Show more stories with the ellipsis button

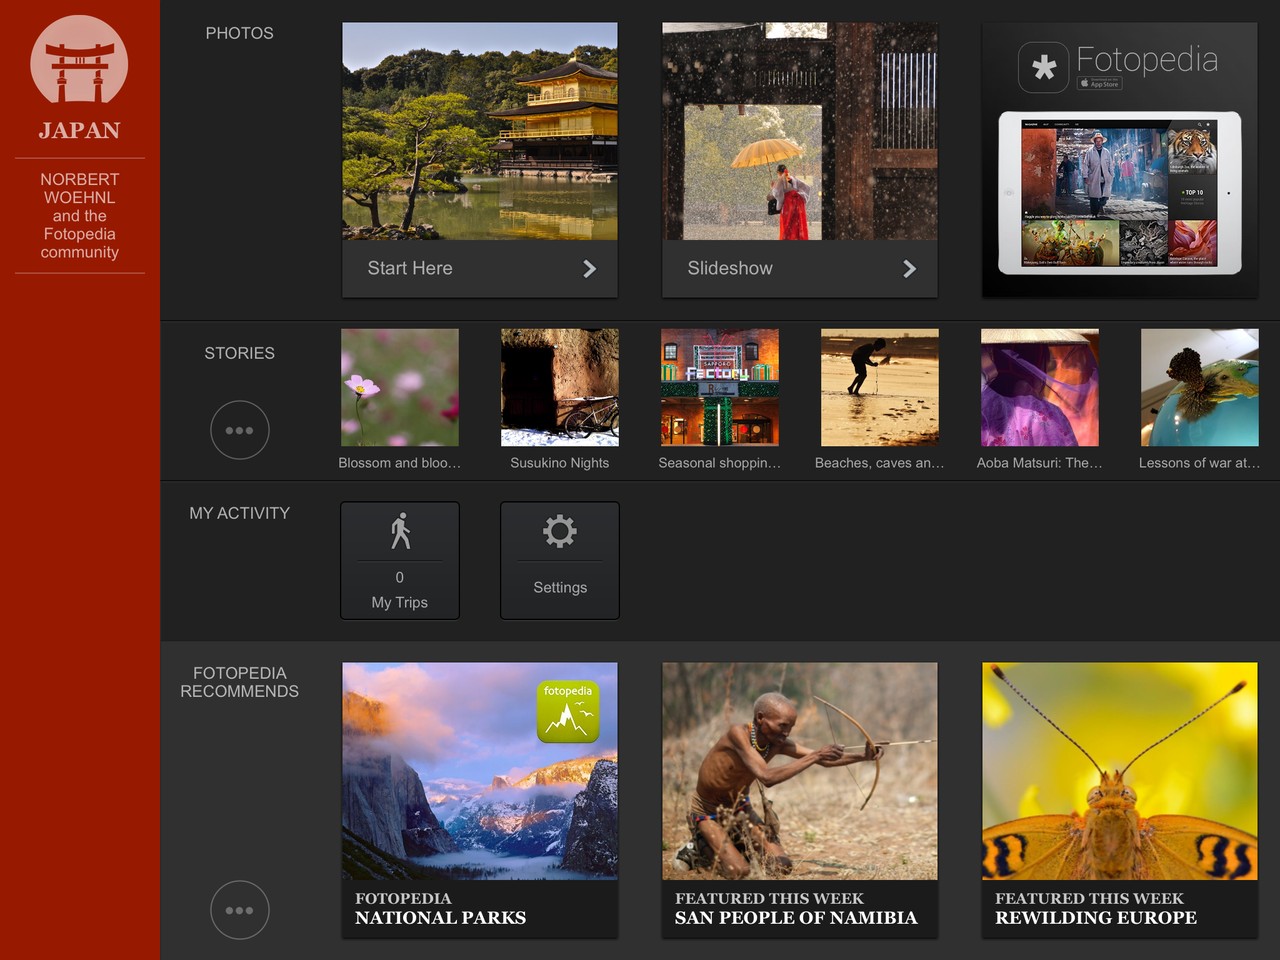(240, 430)
